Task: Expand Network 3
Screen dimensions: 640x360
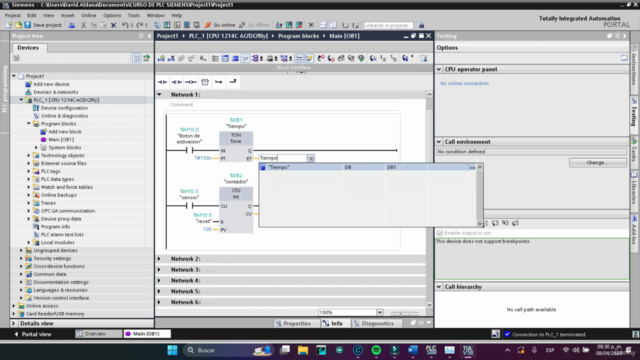Action: (160, 270)
